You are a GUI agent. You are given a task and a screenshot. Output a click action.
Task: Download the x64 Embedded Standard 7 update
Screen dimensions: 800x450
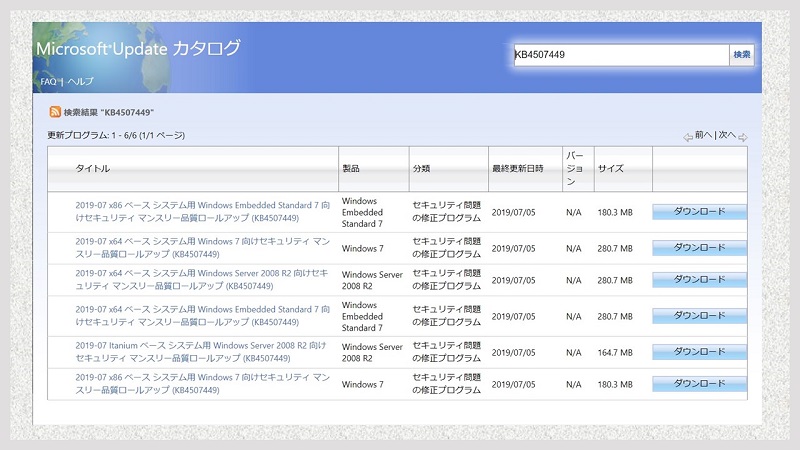pos(699,316)
